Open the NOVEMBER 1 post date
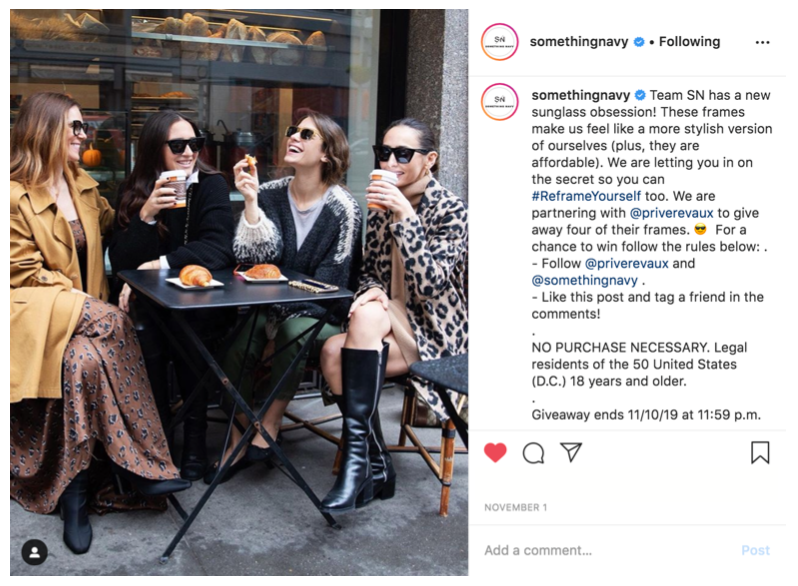Image resolution: width=798 pixels, height=586 pixels. [x=515, y=508]
